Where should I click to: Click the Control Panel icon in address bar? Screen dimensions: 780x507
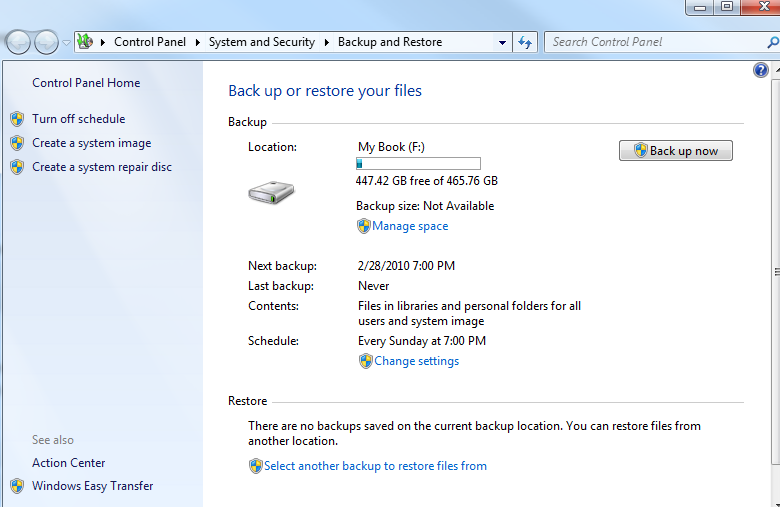86,42
